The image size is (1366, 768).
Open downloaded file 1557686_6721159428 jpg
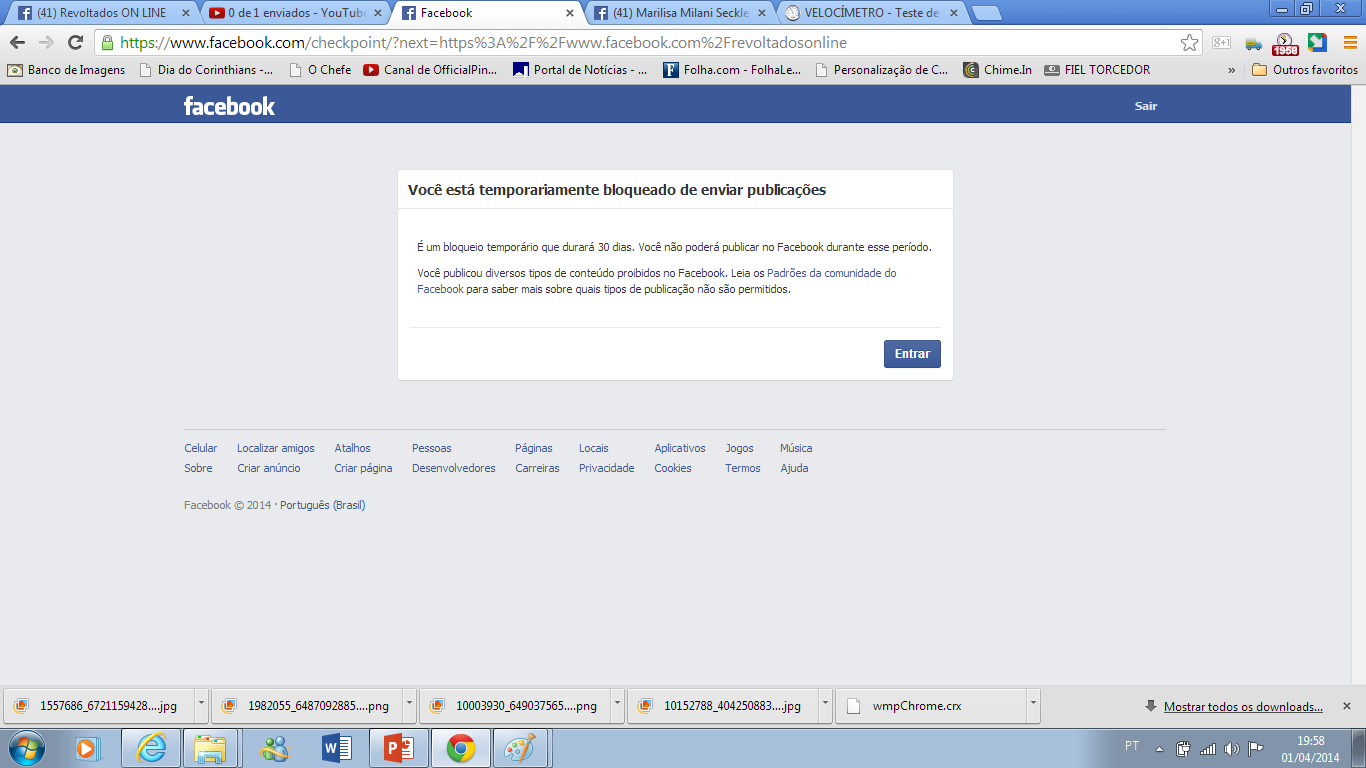coord(98,706)
